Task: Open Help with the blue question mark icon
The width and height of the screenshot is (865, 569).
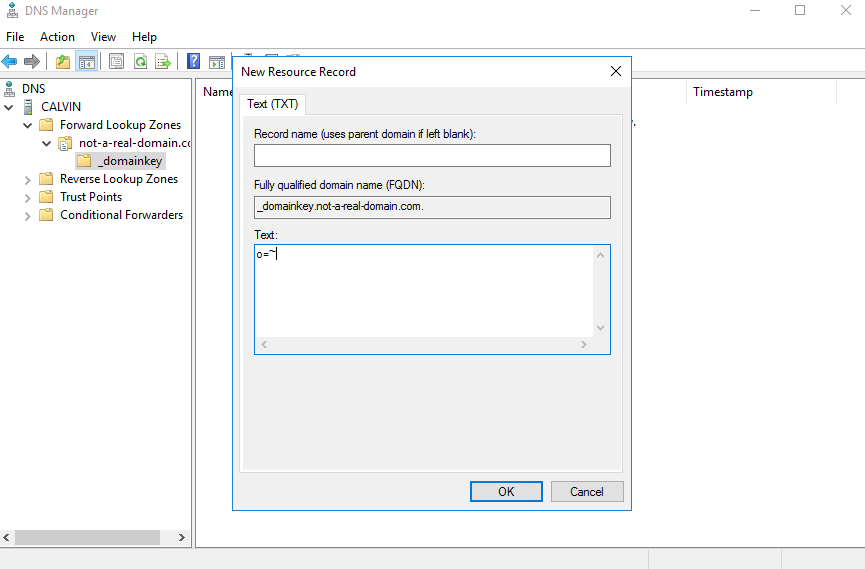Action: (194, 61)
